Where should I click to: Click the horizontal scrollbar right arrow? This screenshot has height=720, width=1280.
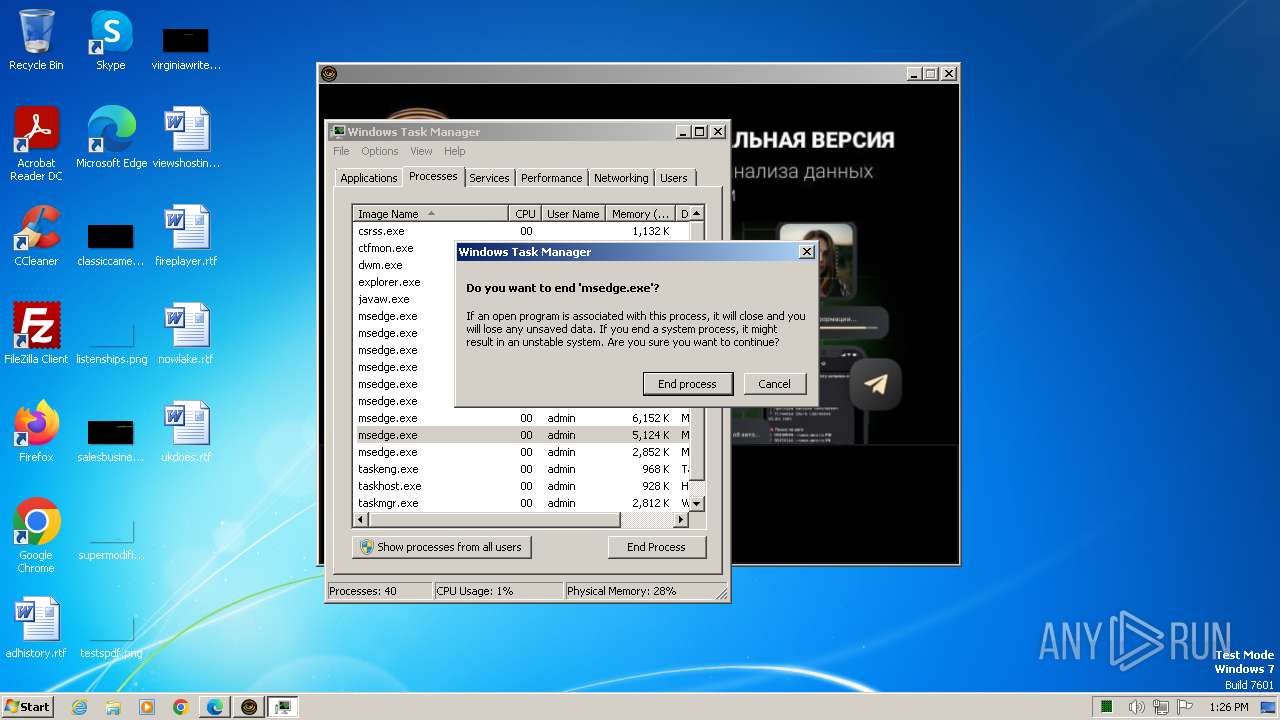[681, 520]
